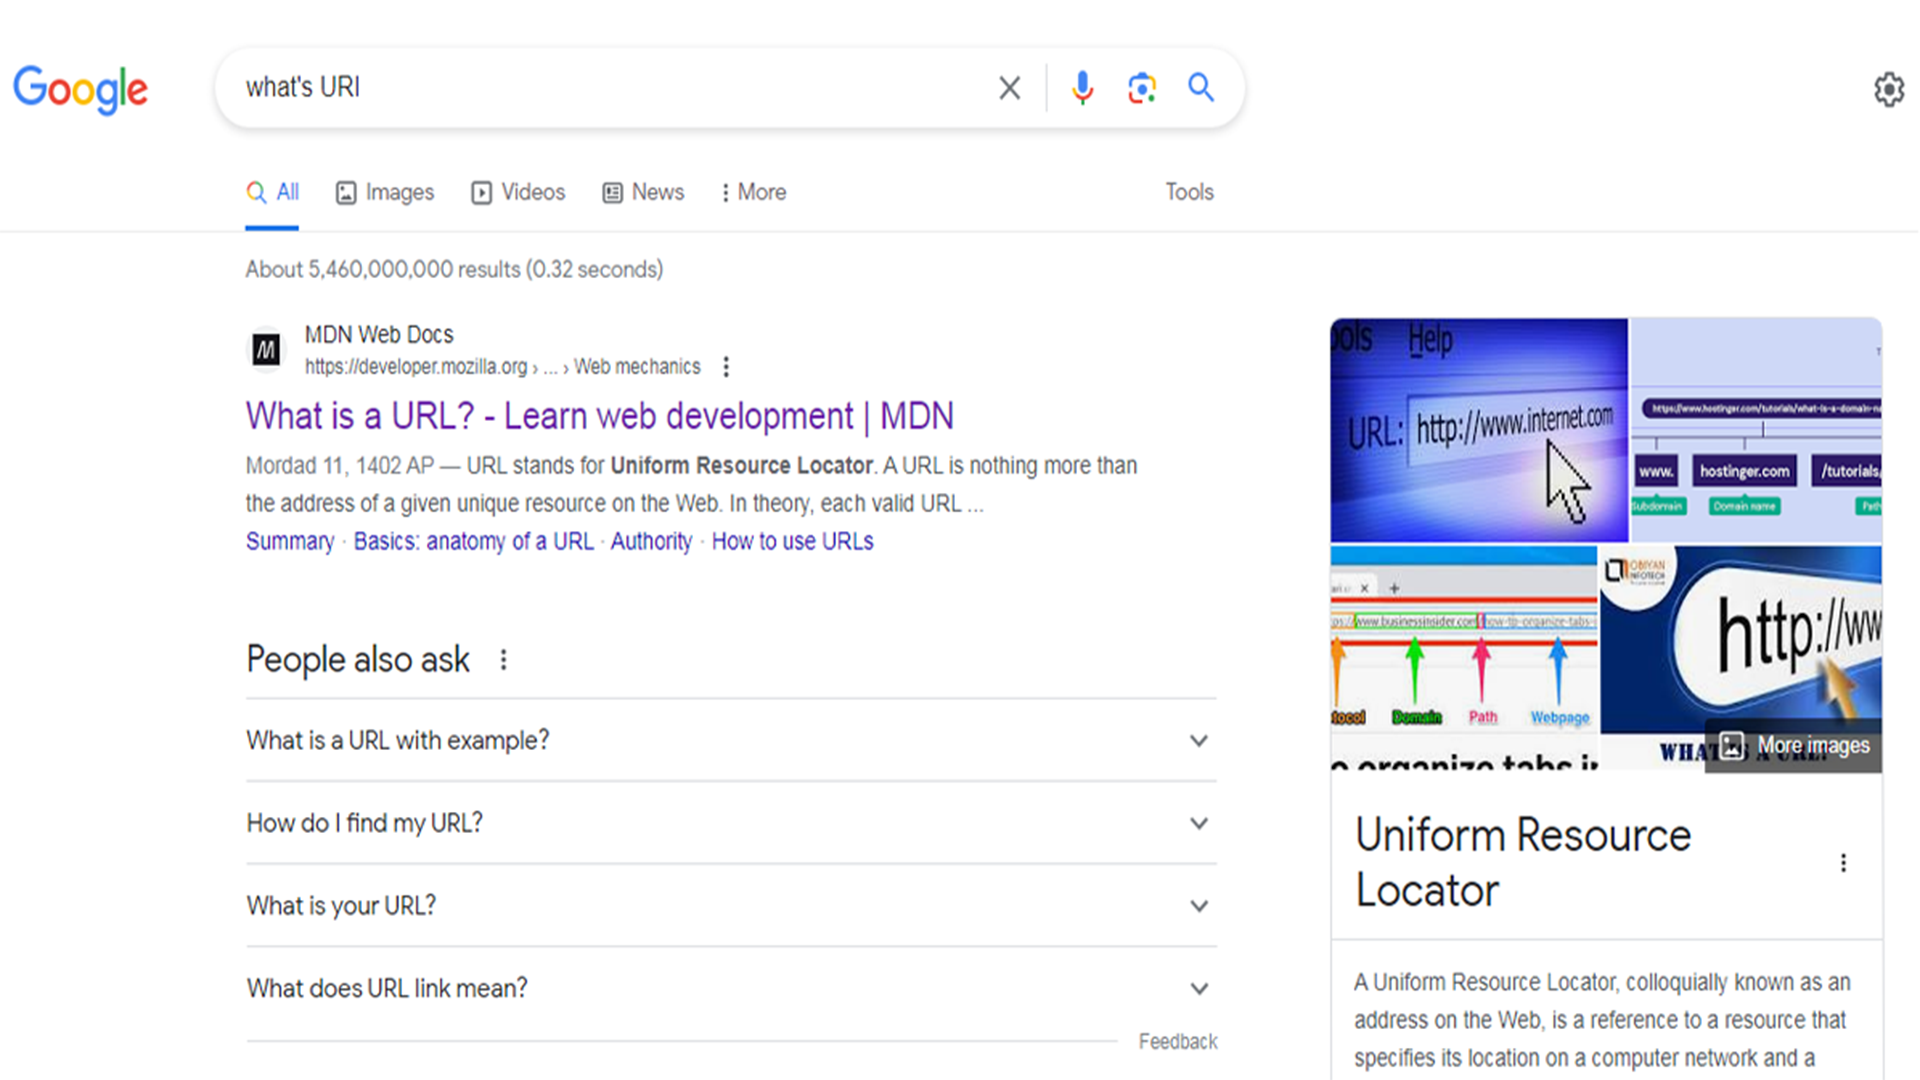Click the MDN Web Docs favicon
1920x1080 pixels.
(x=266, y=350)
